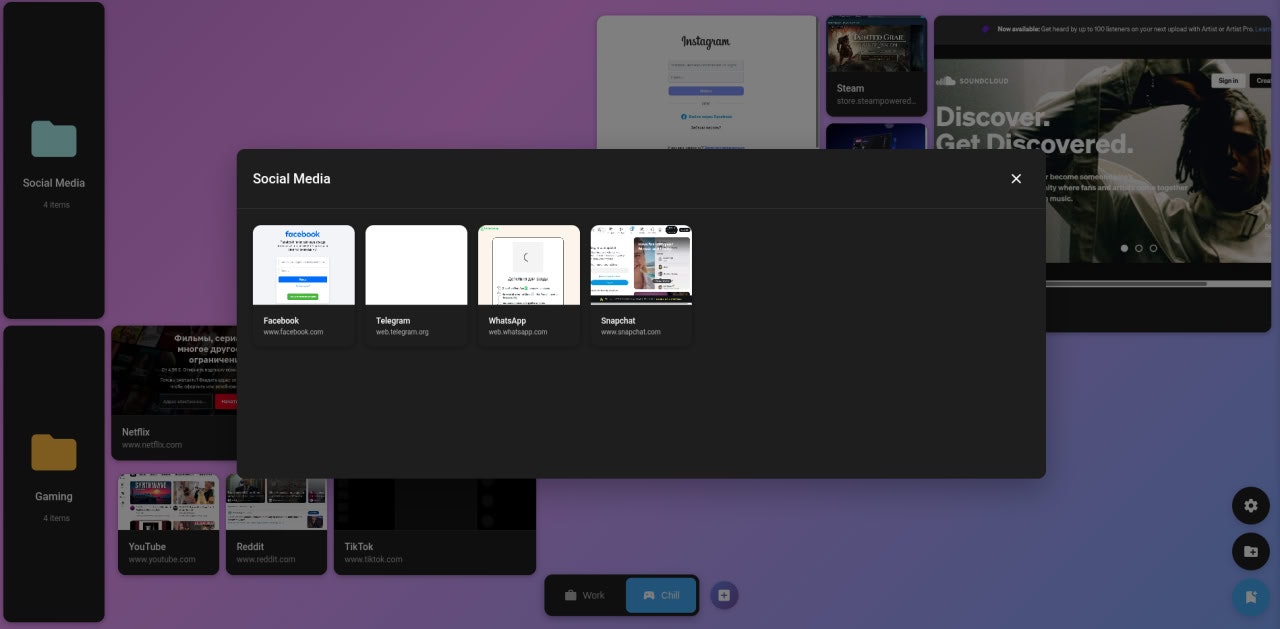Click the gamepad icon inside the Chill button
The image size is (1280, 629).
pos(650,595)
